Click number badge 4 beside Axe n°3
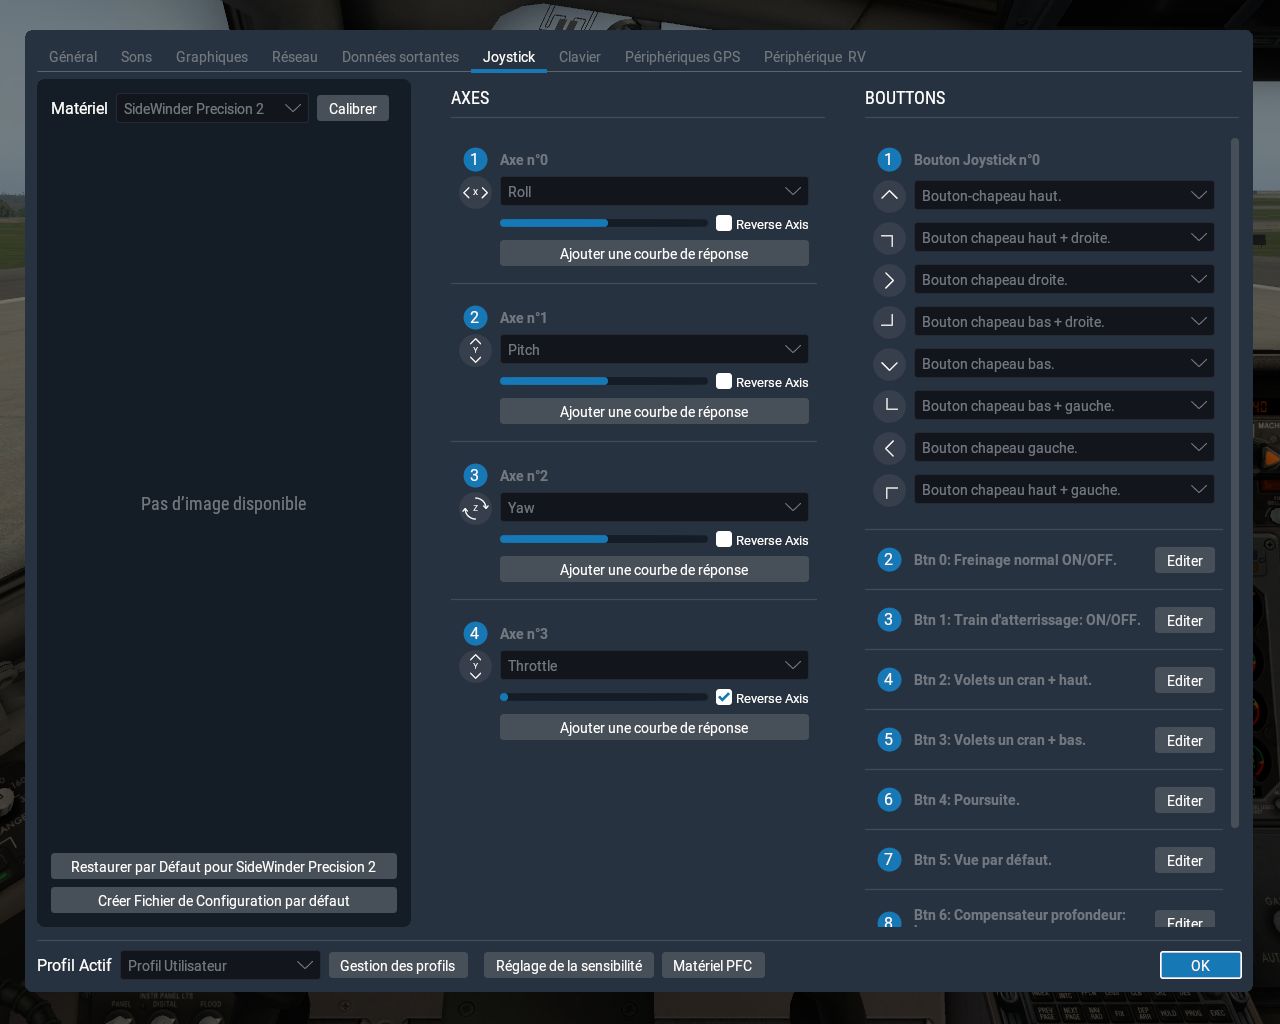 [x=475, y=633]
